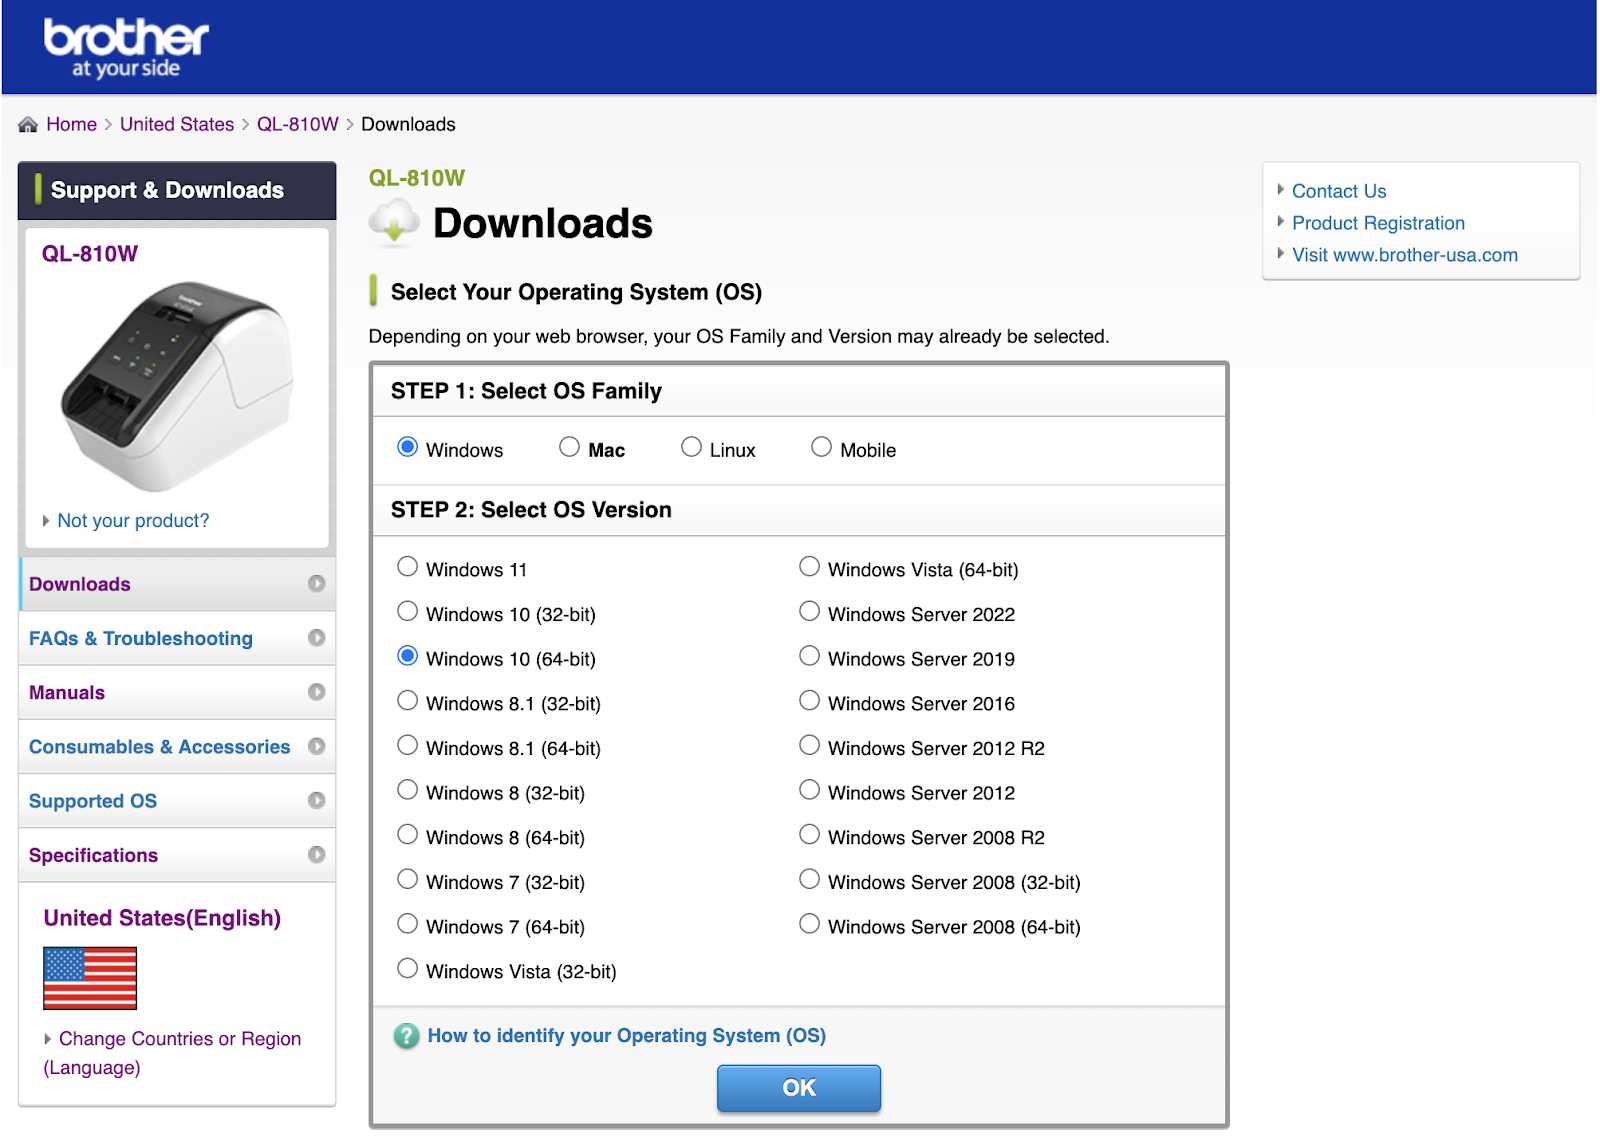Select Windows Vista (32-bit) option

click(x=407, y=968)
